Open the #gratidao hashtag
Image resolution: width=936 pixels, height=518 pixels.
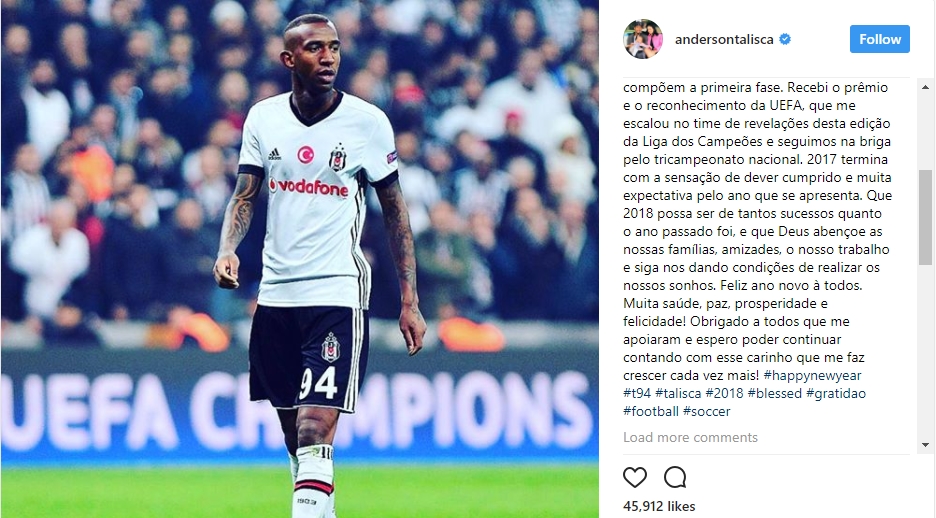click(x=836, y=393)
